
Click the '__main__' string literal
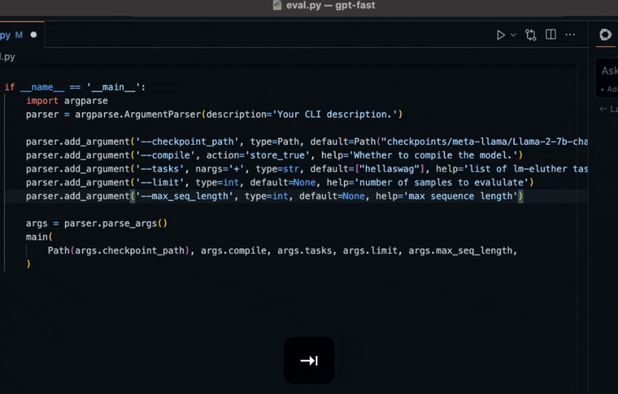[x=113, y=87]
